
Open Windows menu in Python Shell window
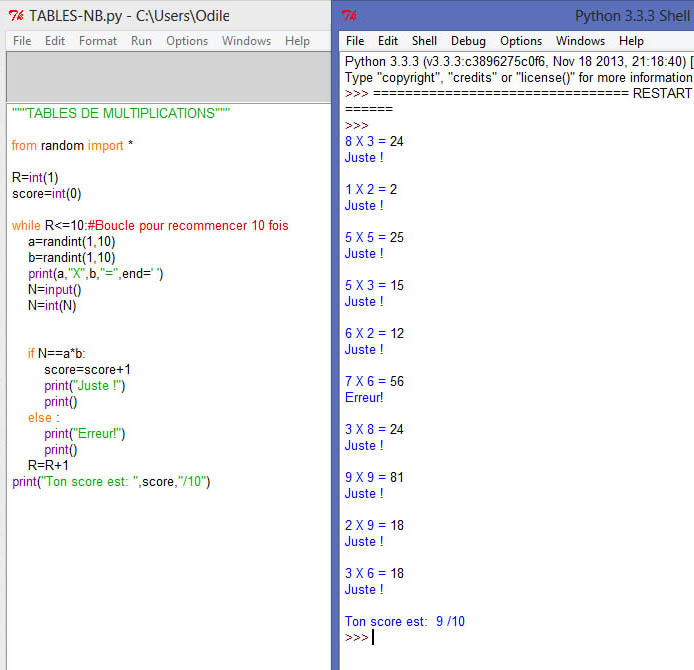pyautogui.click(x=580, y=41)
